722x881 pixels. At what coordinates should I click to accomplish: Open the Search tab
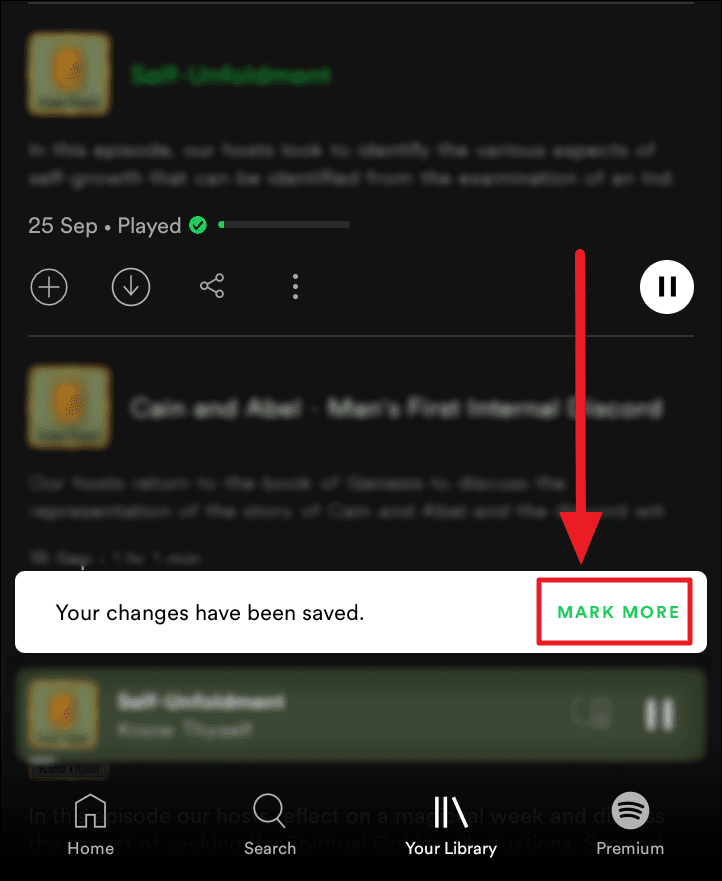[x=270, y=824]
